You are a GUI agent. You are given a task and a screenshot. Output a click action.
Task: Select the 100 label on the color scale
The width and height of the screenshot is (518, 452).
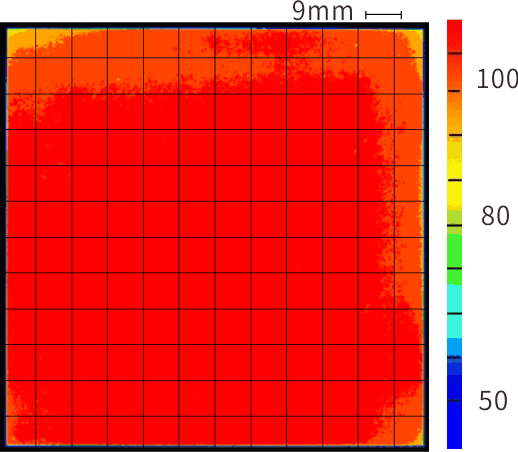pyautogui.click(x=497, y=79)
